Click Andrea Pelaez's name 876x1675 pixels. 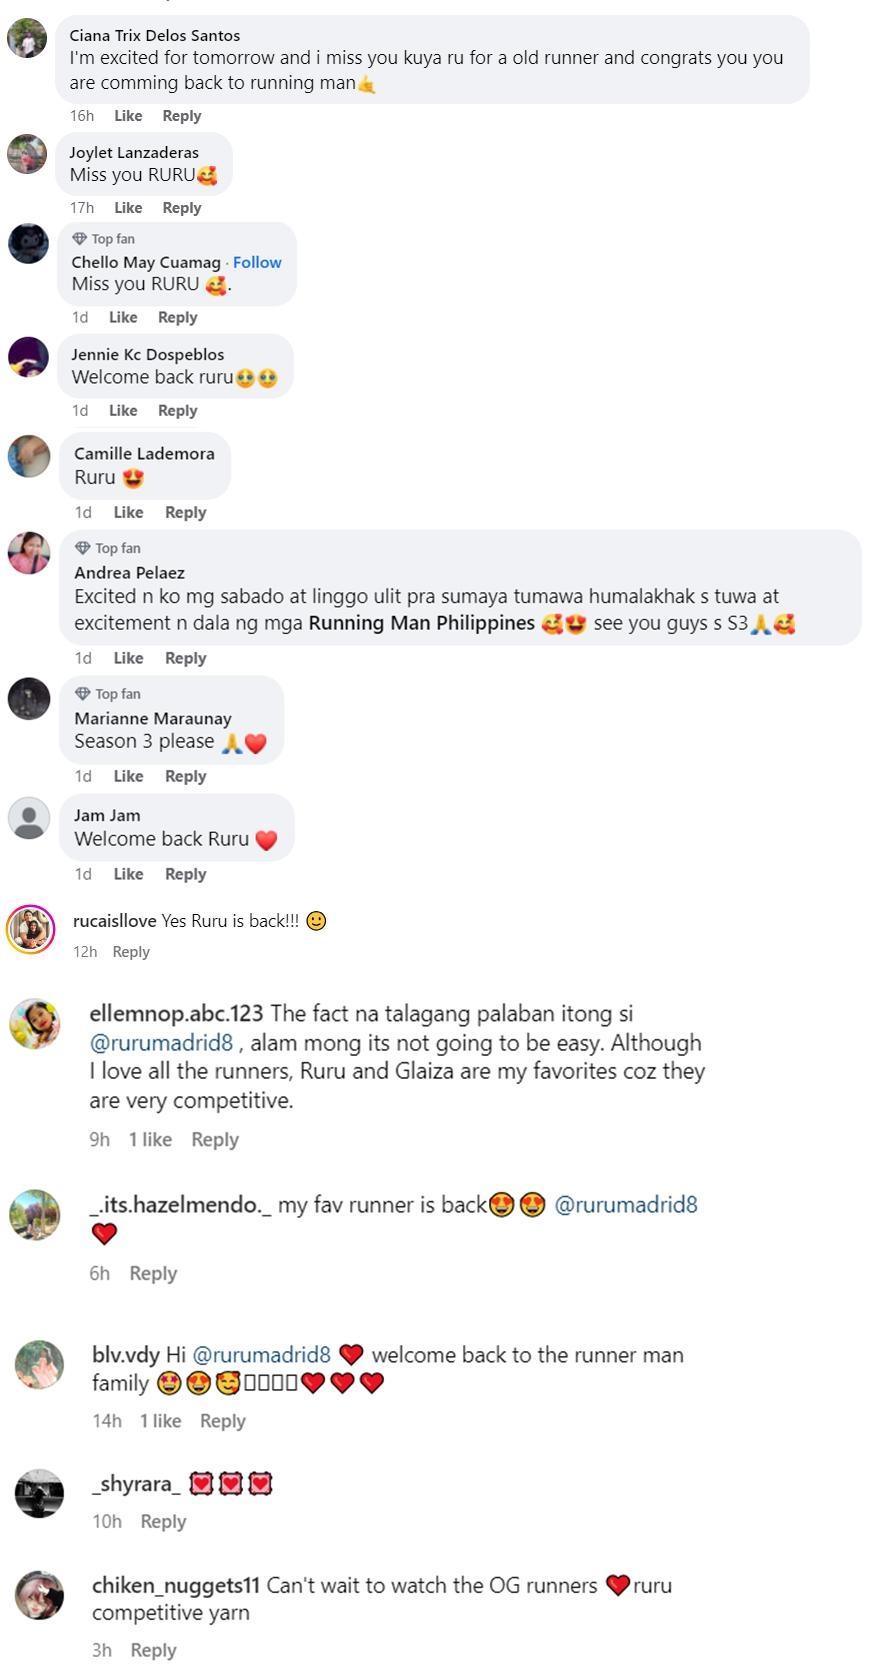coord(129,573)
